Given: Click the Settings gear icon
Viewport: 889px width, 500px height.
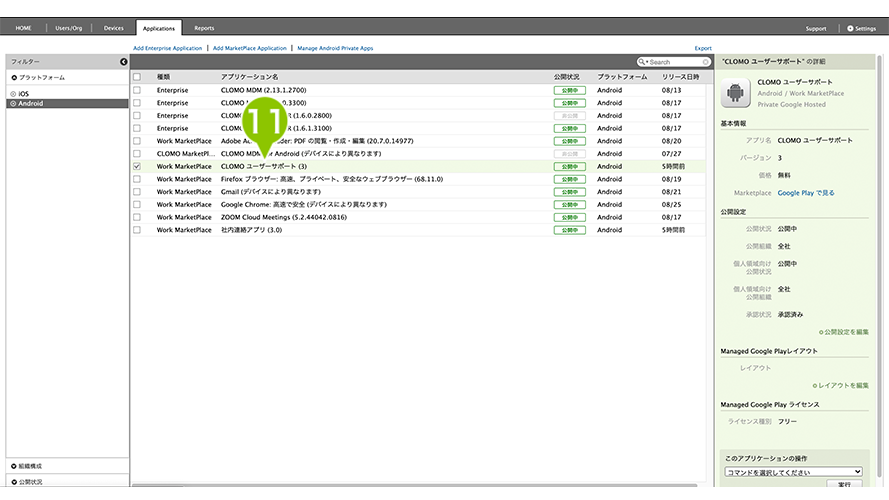Looking at the screenshot, I should (x=850, y=28).
